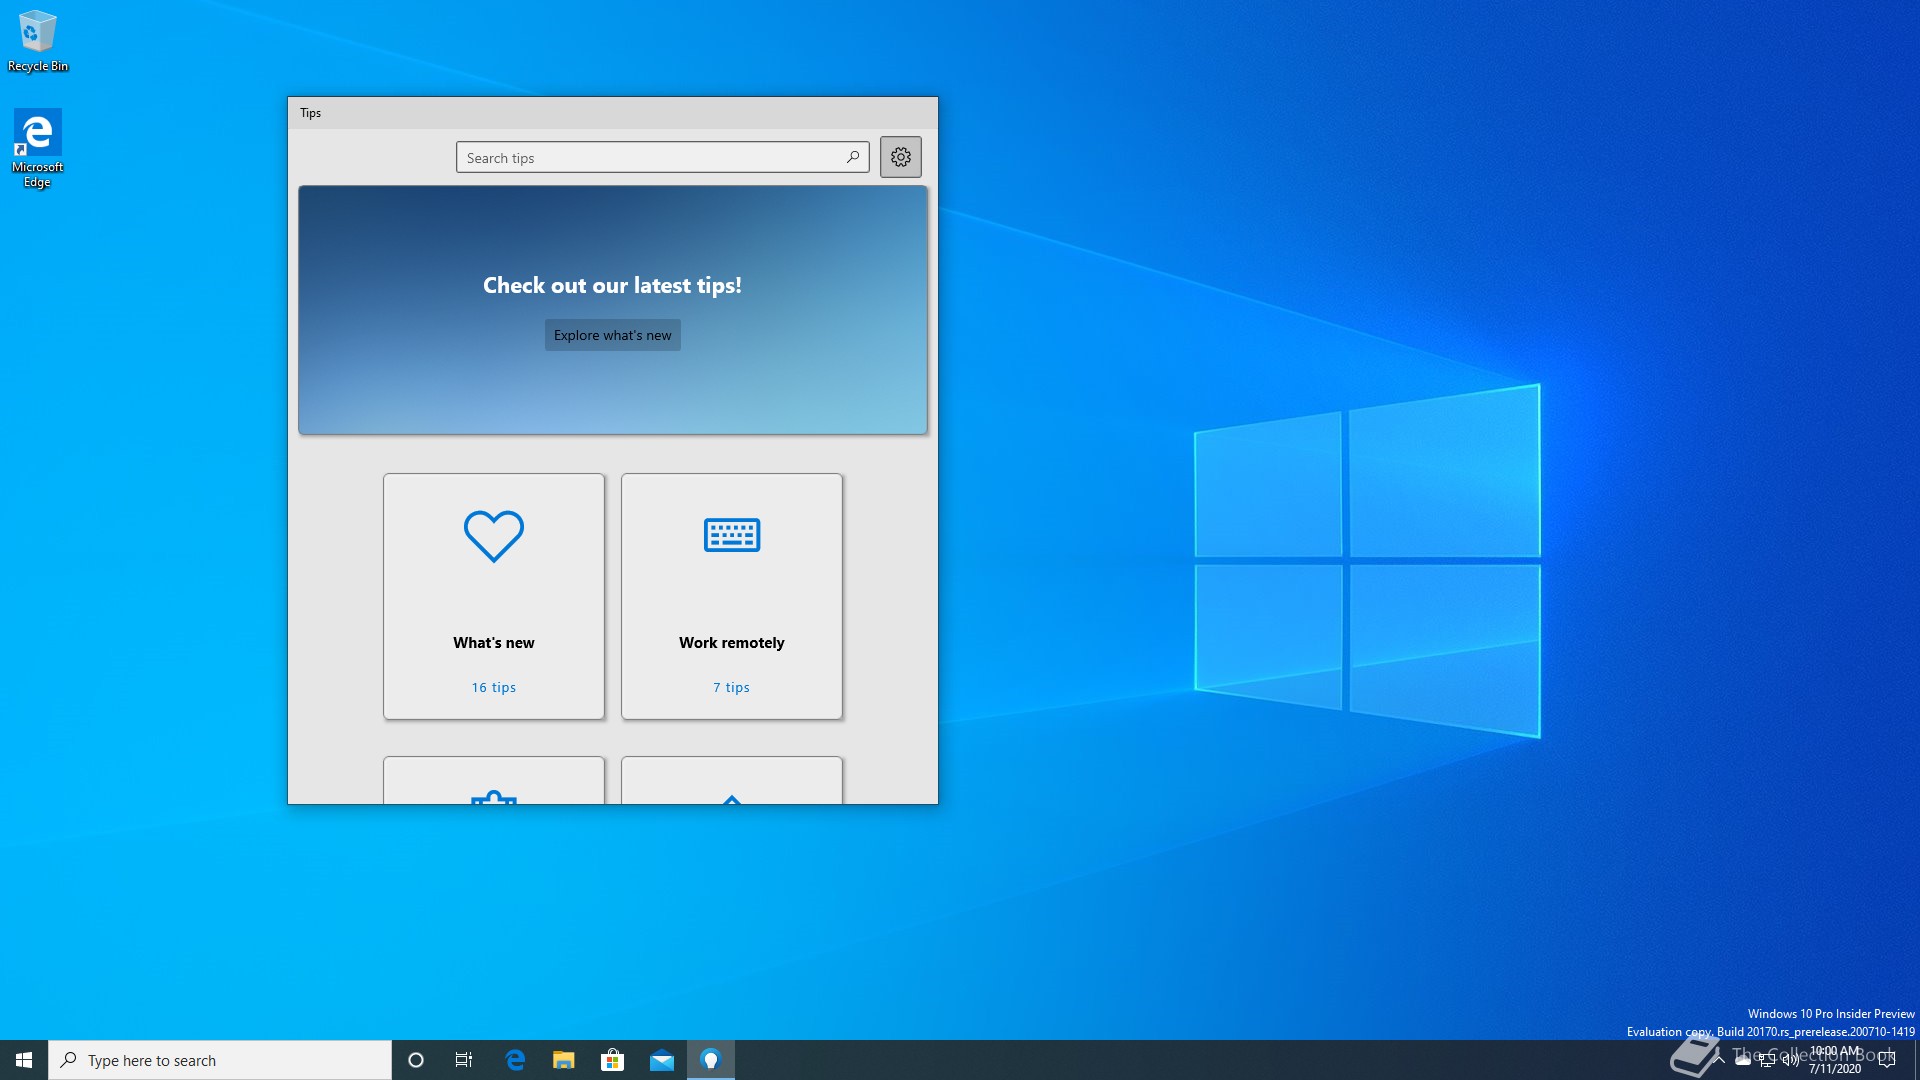Select the Microsoft Edge desktop shortcut
Viewport: 1920px width, 1080px height.
tap(37, 148)
